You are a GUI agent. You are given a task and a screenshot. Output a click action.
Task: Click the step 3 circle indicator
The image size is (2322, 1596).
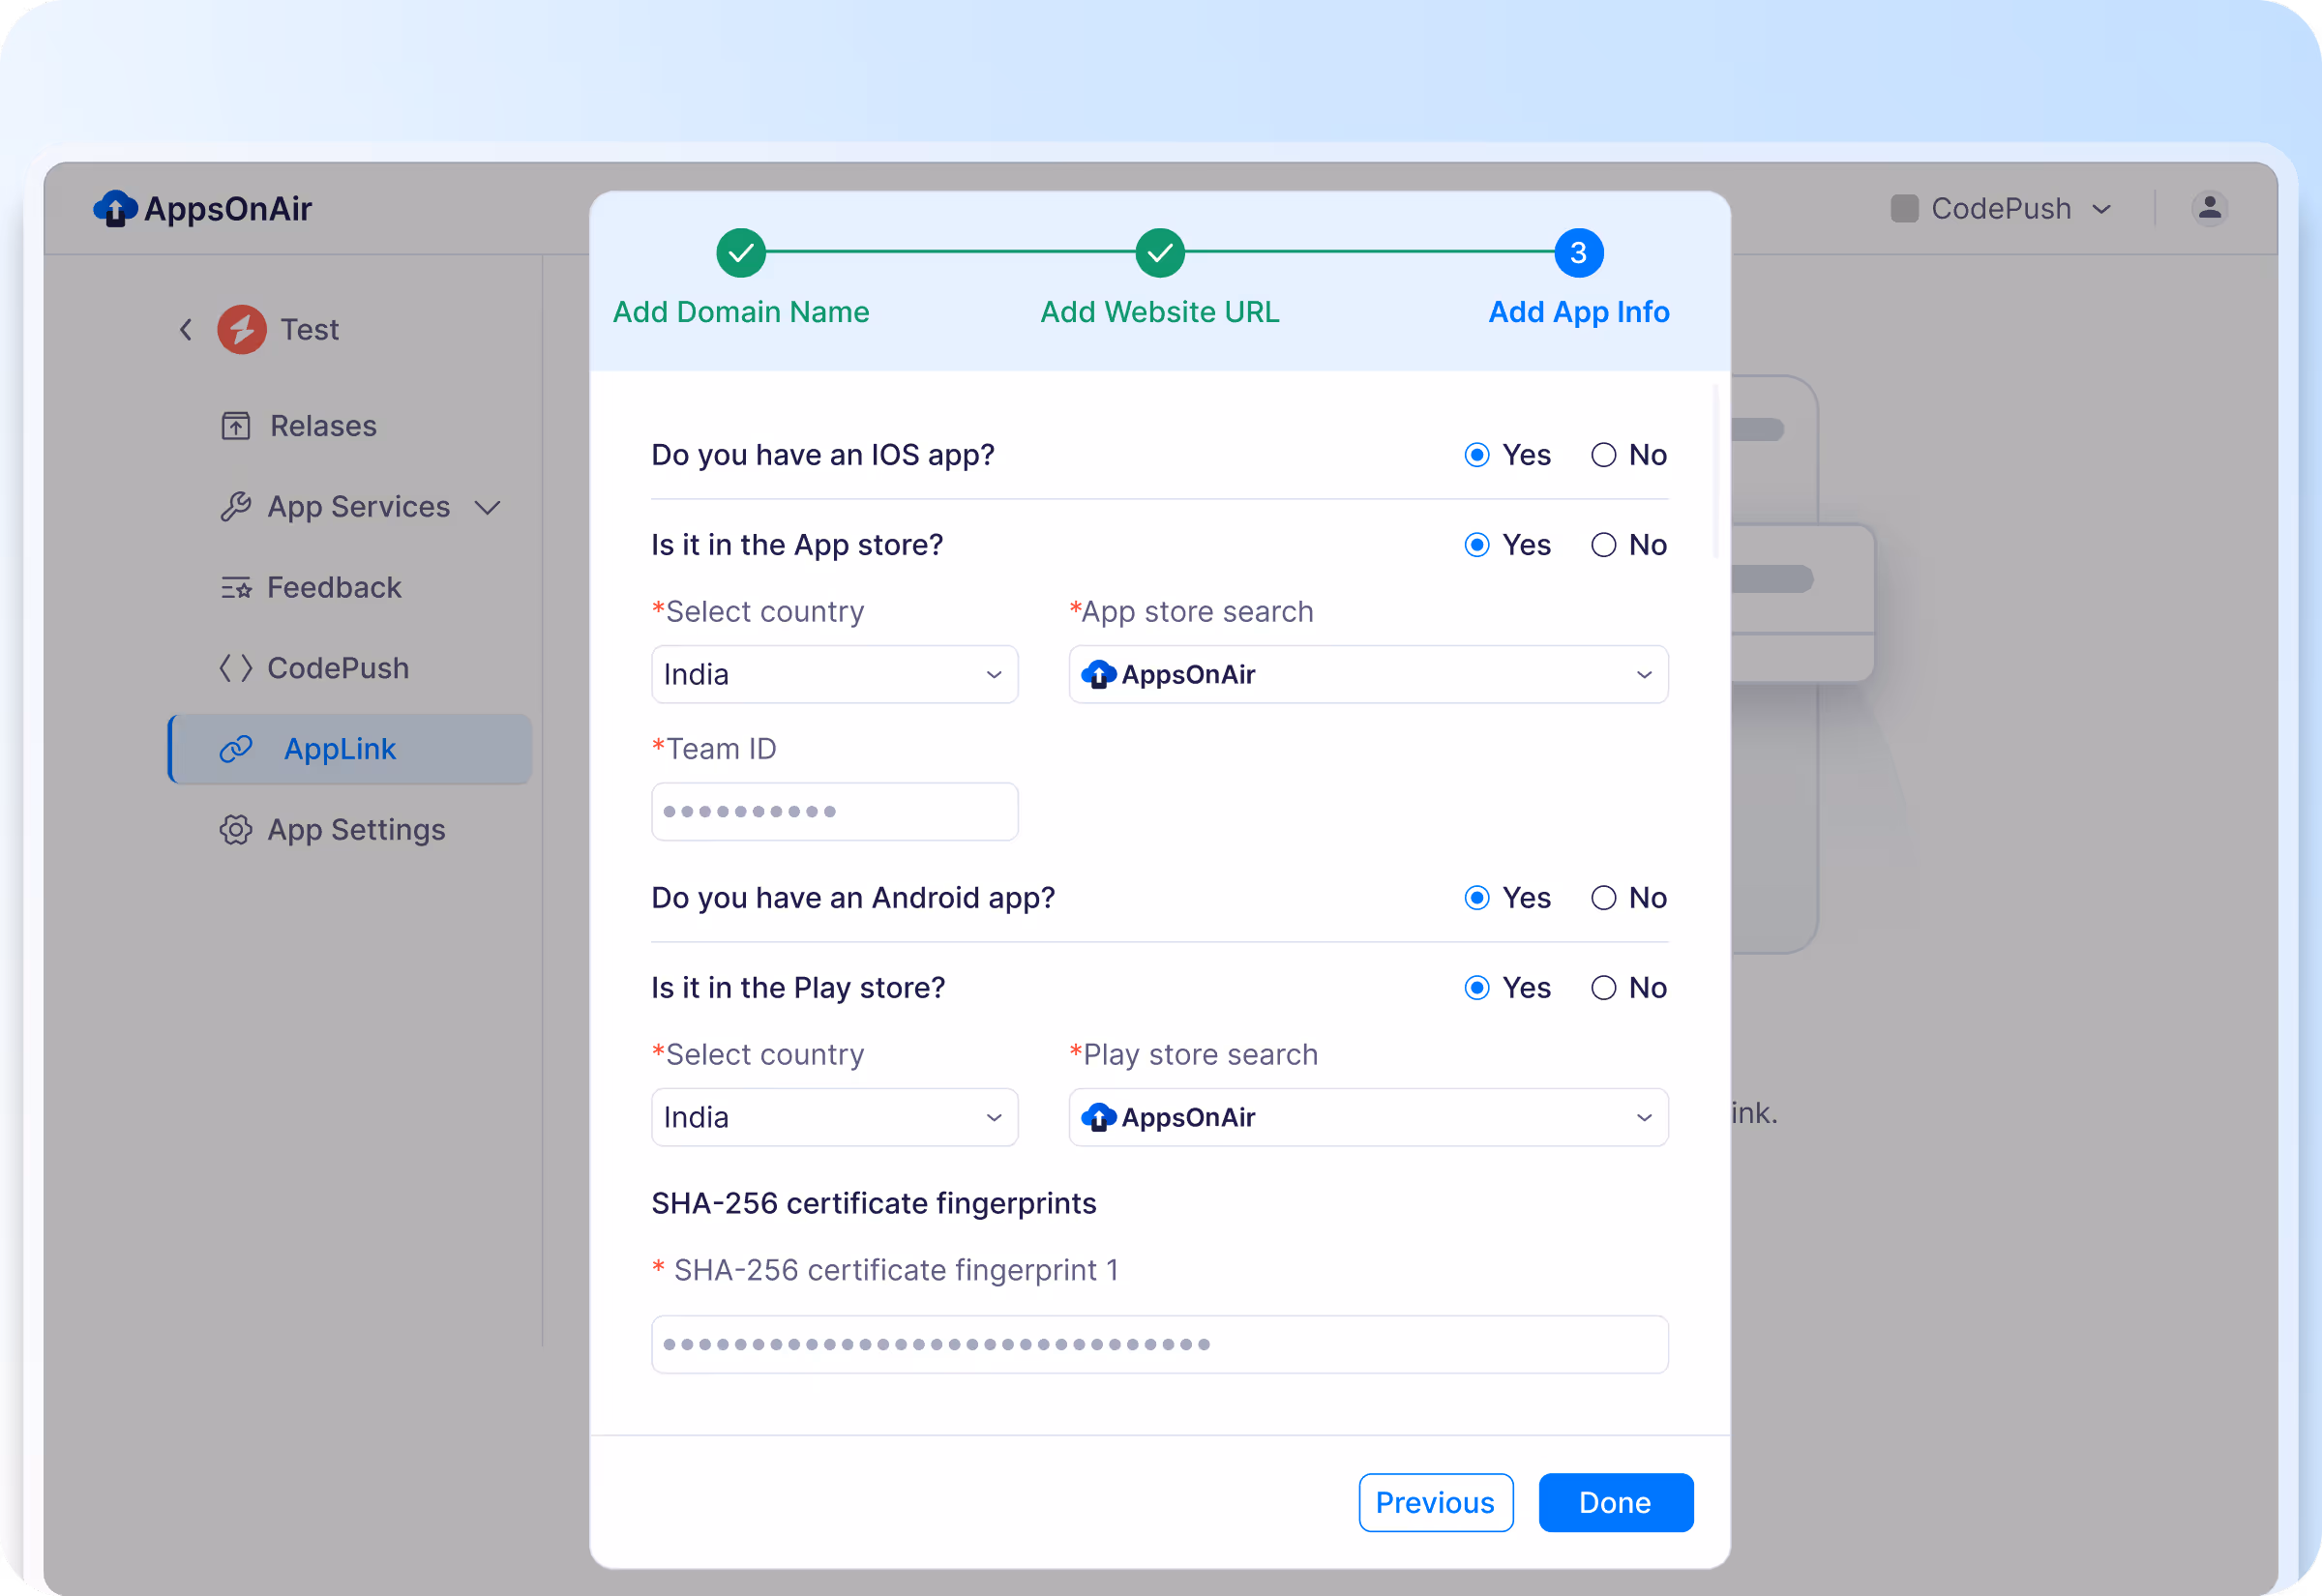1578,253
